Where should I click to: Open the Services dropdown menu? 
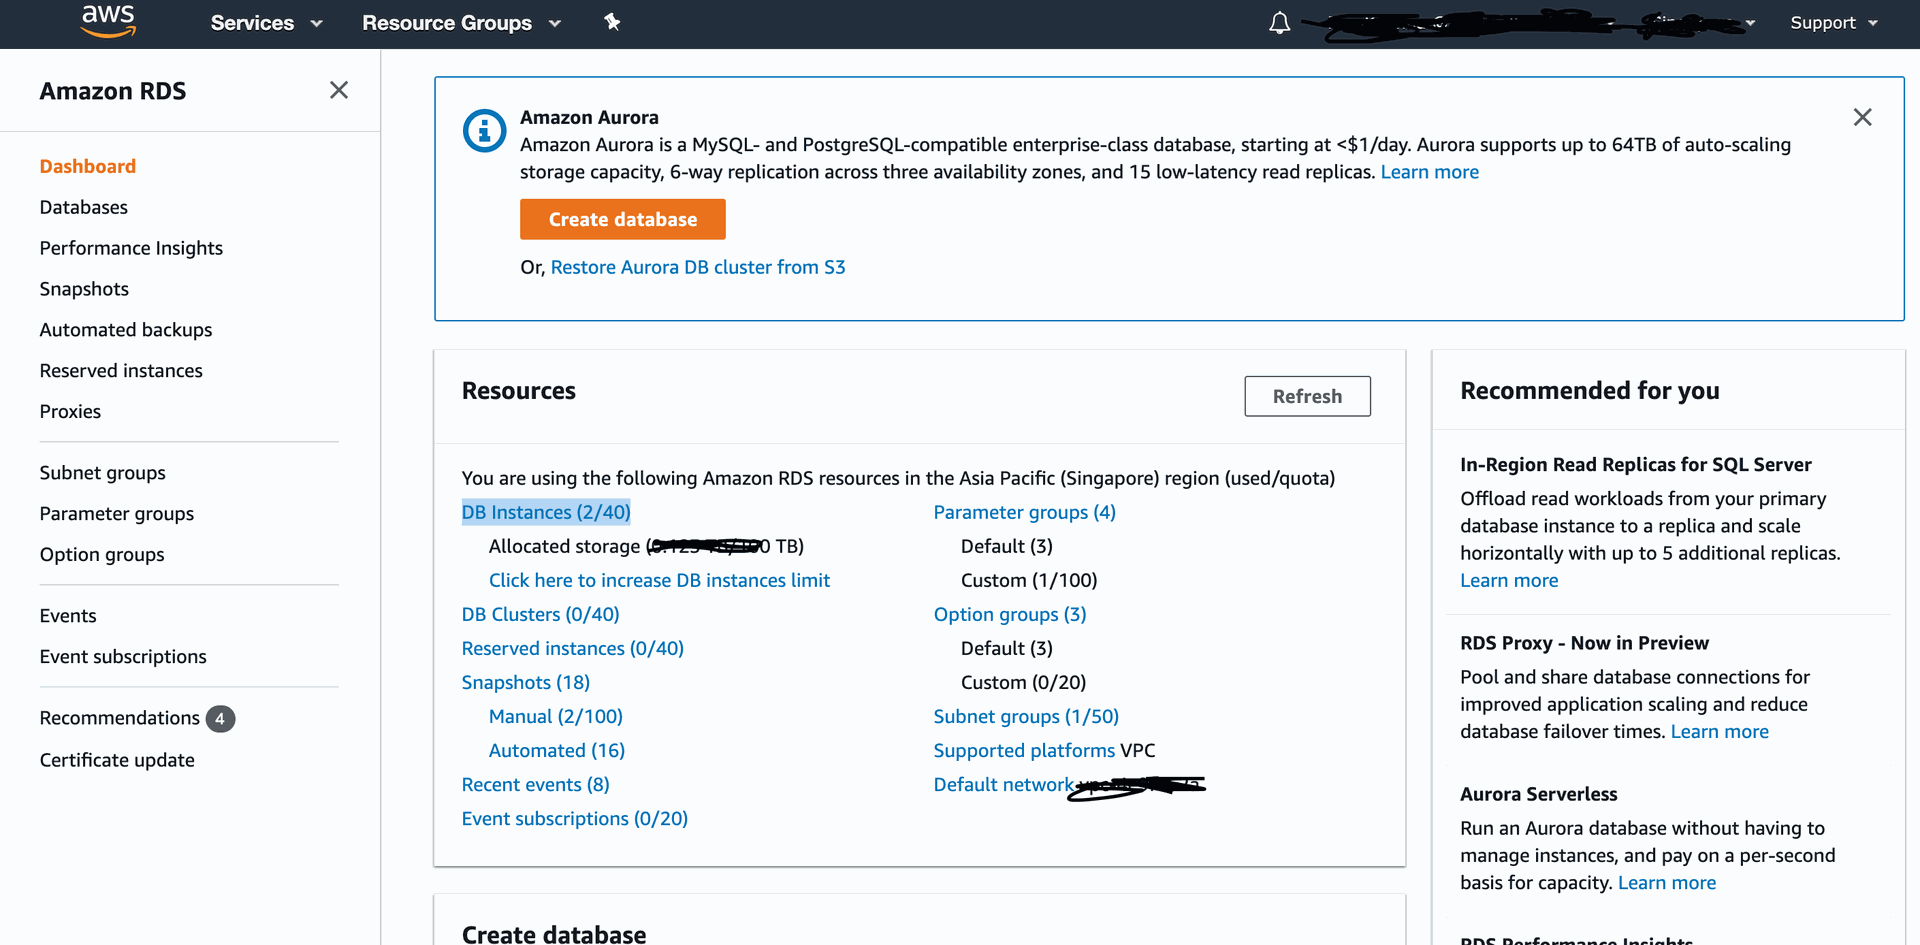(266, 23)
